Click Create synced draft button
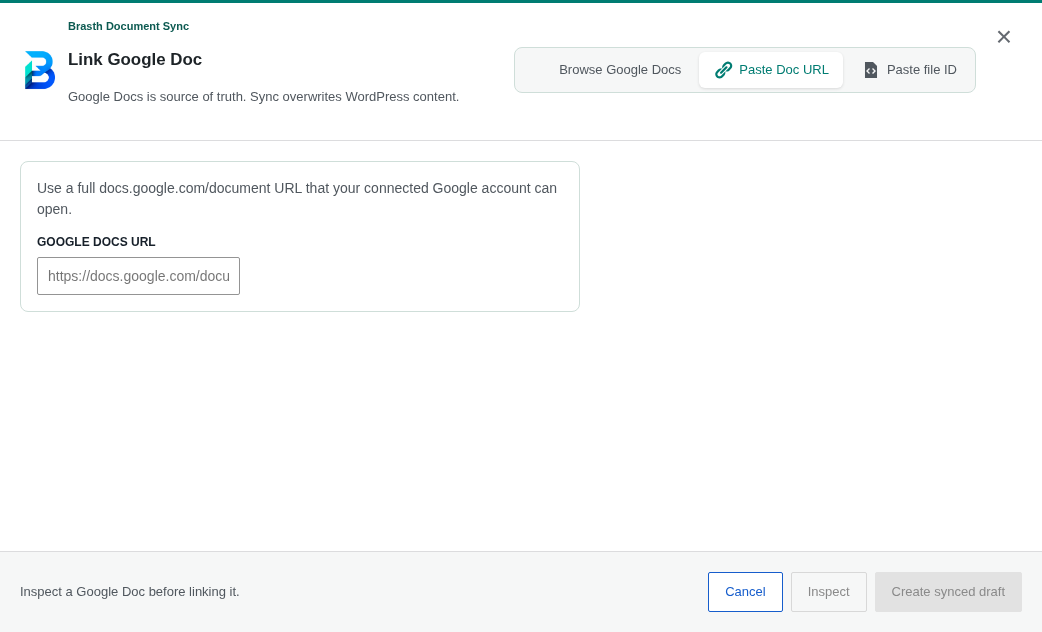The height and width of the screenshot is (632, 1042). tap(948, 591)
